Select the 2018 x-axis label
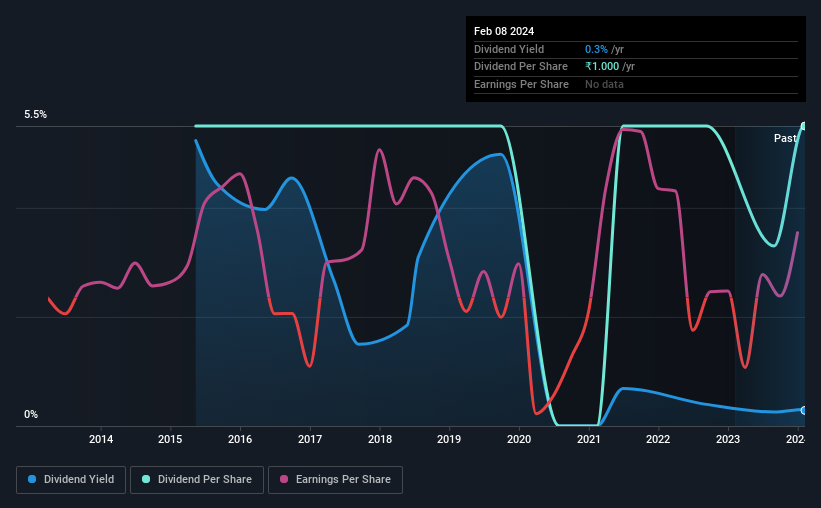Screen dimensions: 821x508 click(380, 439)
